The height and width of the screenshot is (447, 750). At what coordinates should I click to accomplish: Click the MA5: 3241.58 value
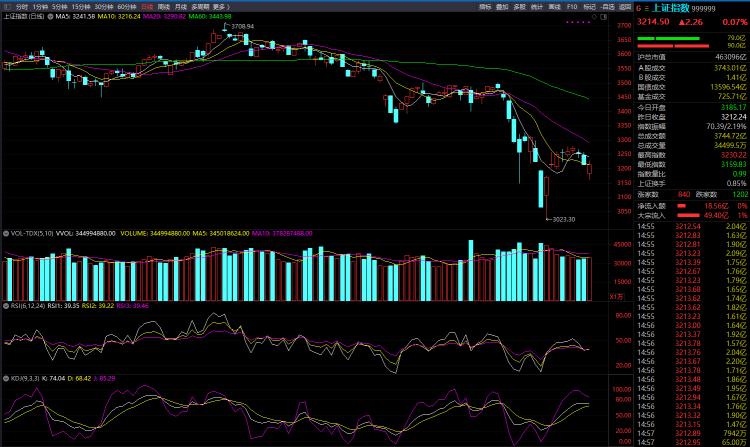click(75, 16)
